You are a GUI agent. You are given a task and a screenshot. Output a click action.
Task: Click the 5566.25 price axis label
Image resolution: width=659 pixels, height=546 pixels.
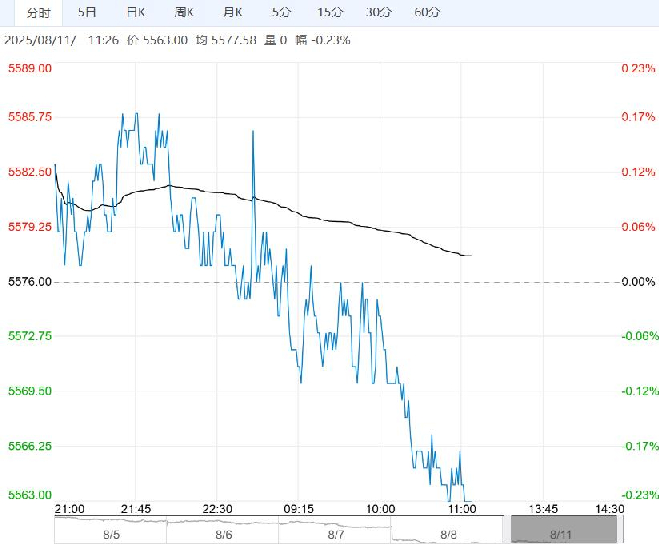tap(30, 446)
